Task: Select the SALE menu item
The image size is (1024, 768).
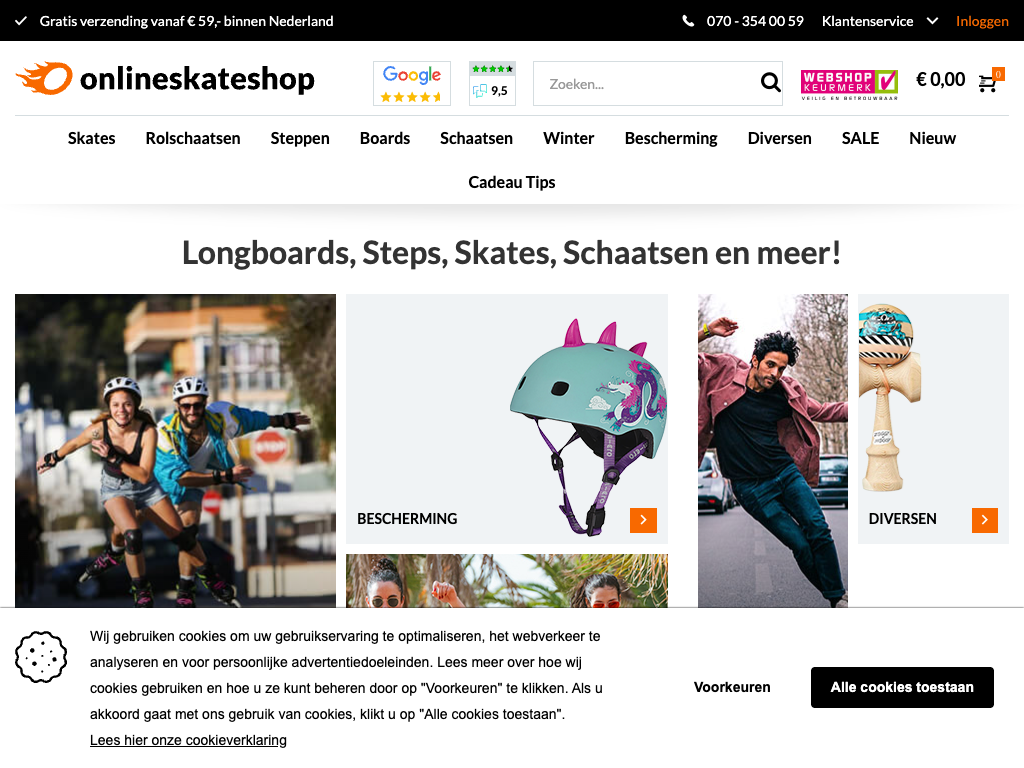Action: point(860,138)
